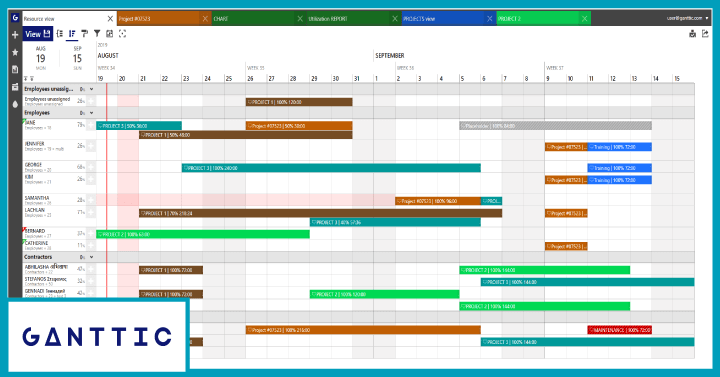
Task: Click the WEEK 37 header
Action: [555, 68]
